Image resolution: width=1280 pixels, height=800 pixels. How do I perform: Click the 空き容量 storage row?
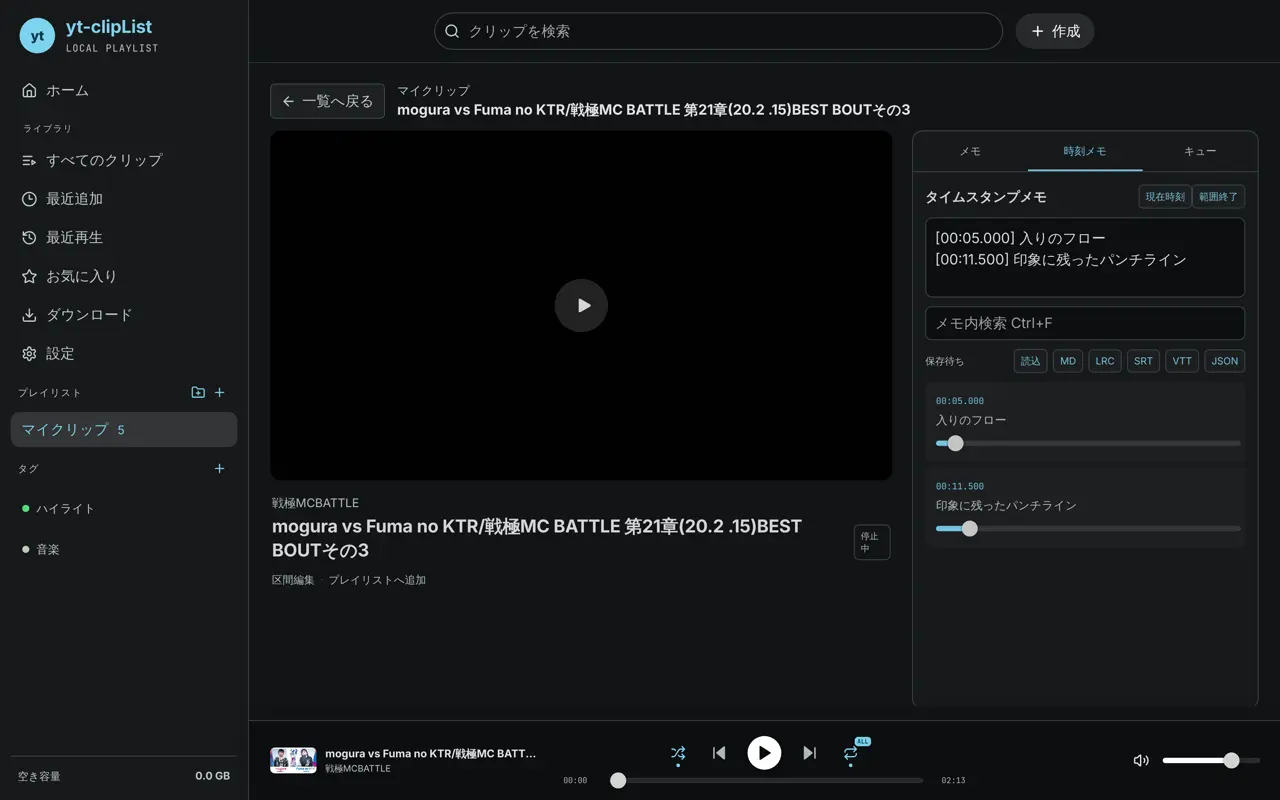124,776
